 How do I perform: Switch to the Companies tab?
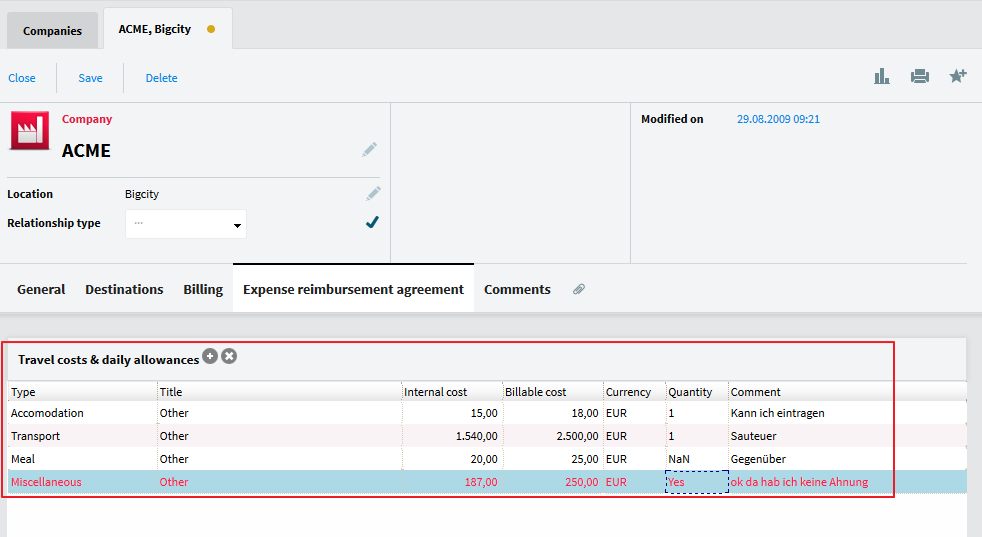click(x=53, y=31)
